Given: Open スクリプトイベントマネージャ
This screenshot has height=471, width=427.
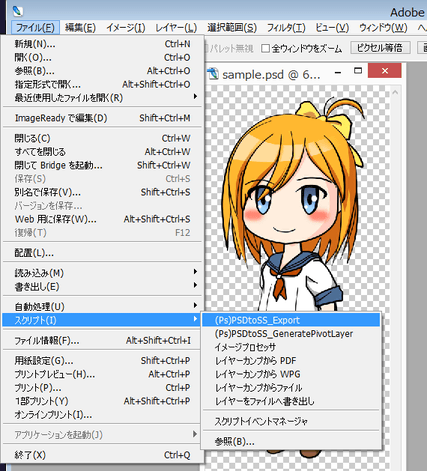Looking at the screenshot, I should [x=291, y=422].
